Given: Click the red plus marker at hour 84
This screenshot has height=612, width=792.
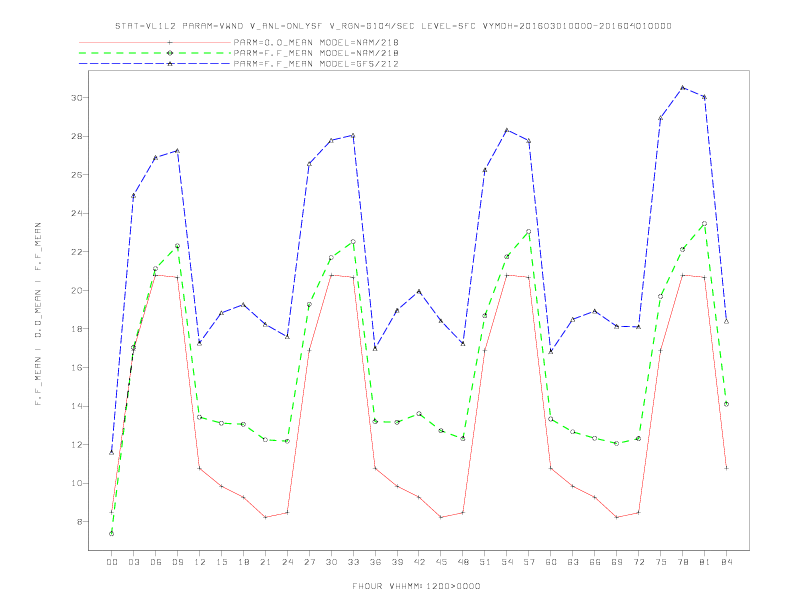Looking at the screenshot, I should 726,468.
